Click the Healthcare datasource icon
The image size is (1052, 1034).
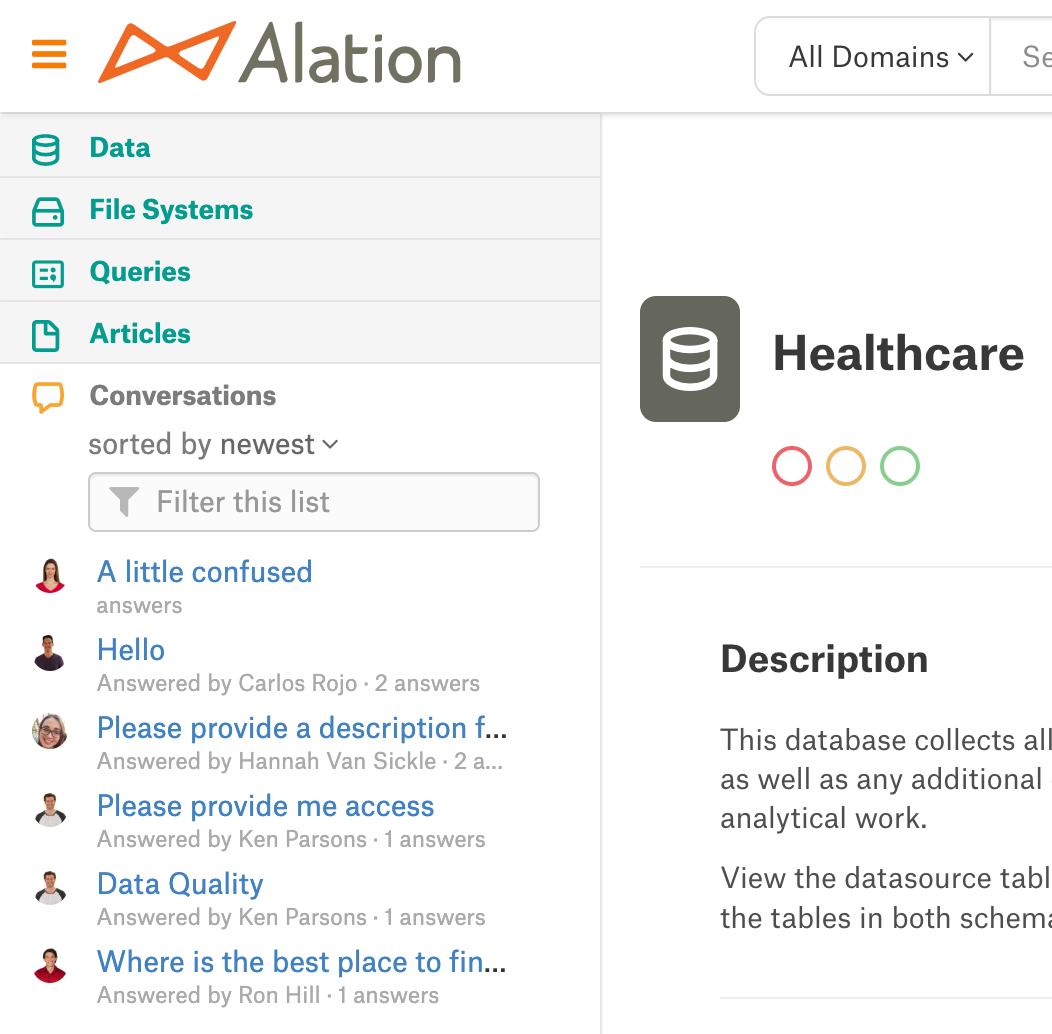690,359
